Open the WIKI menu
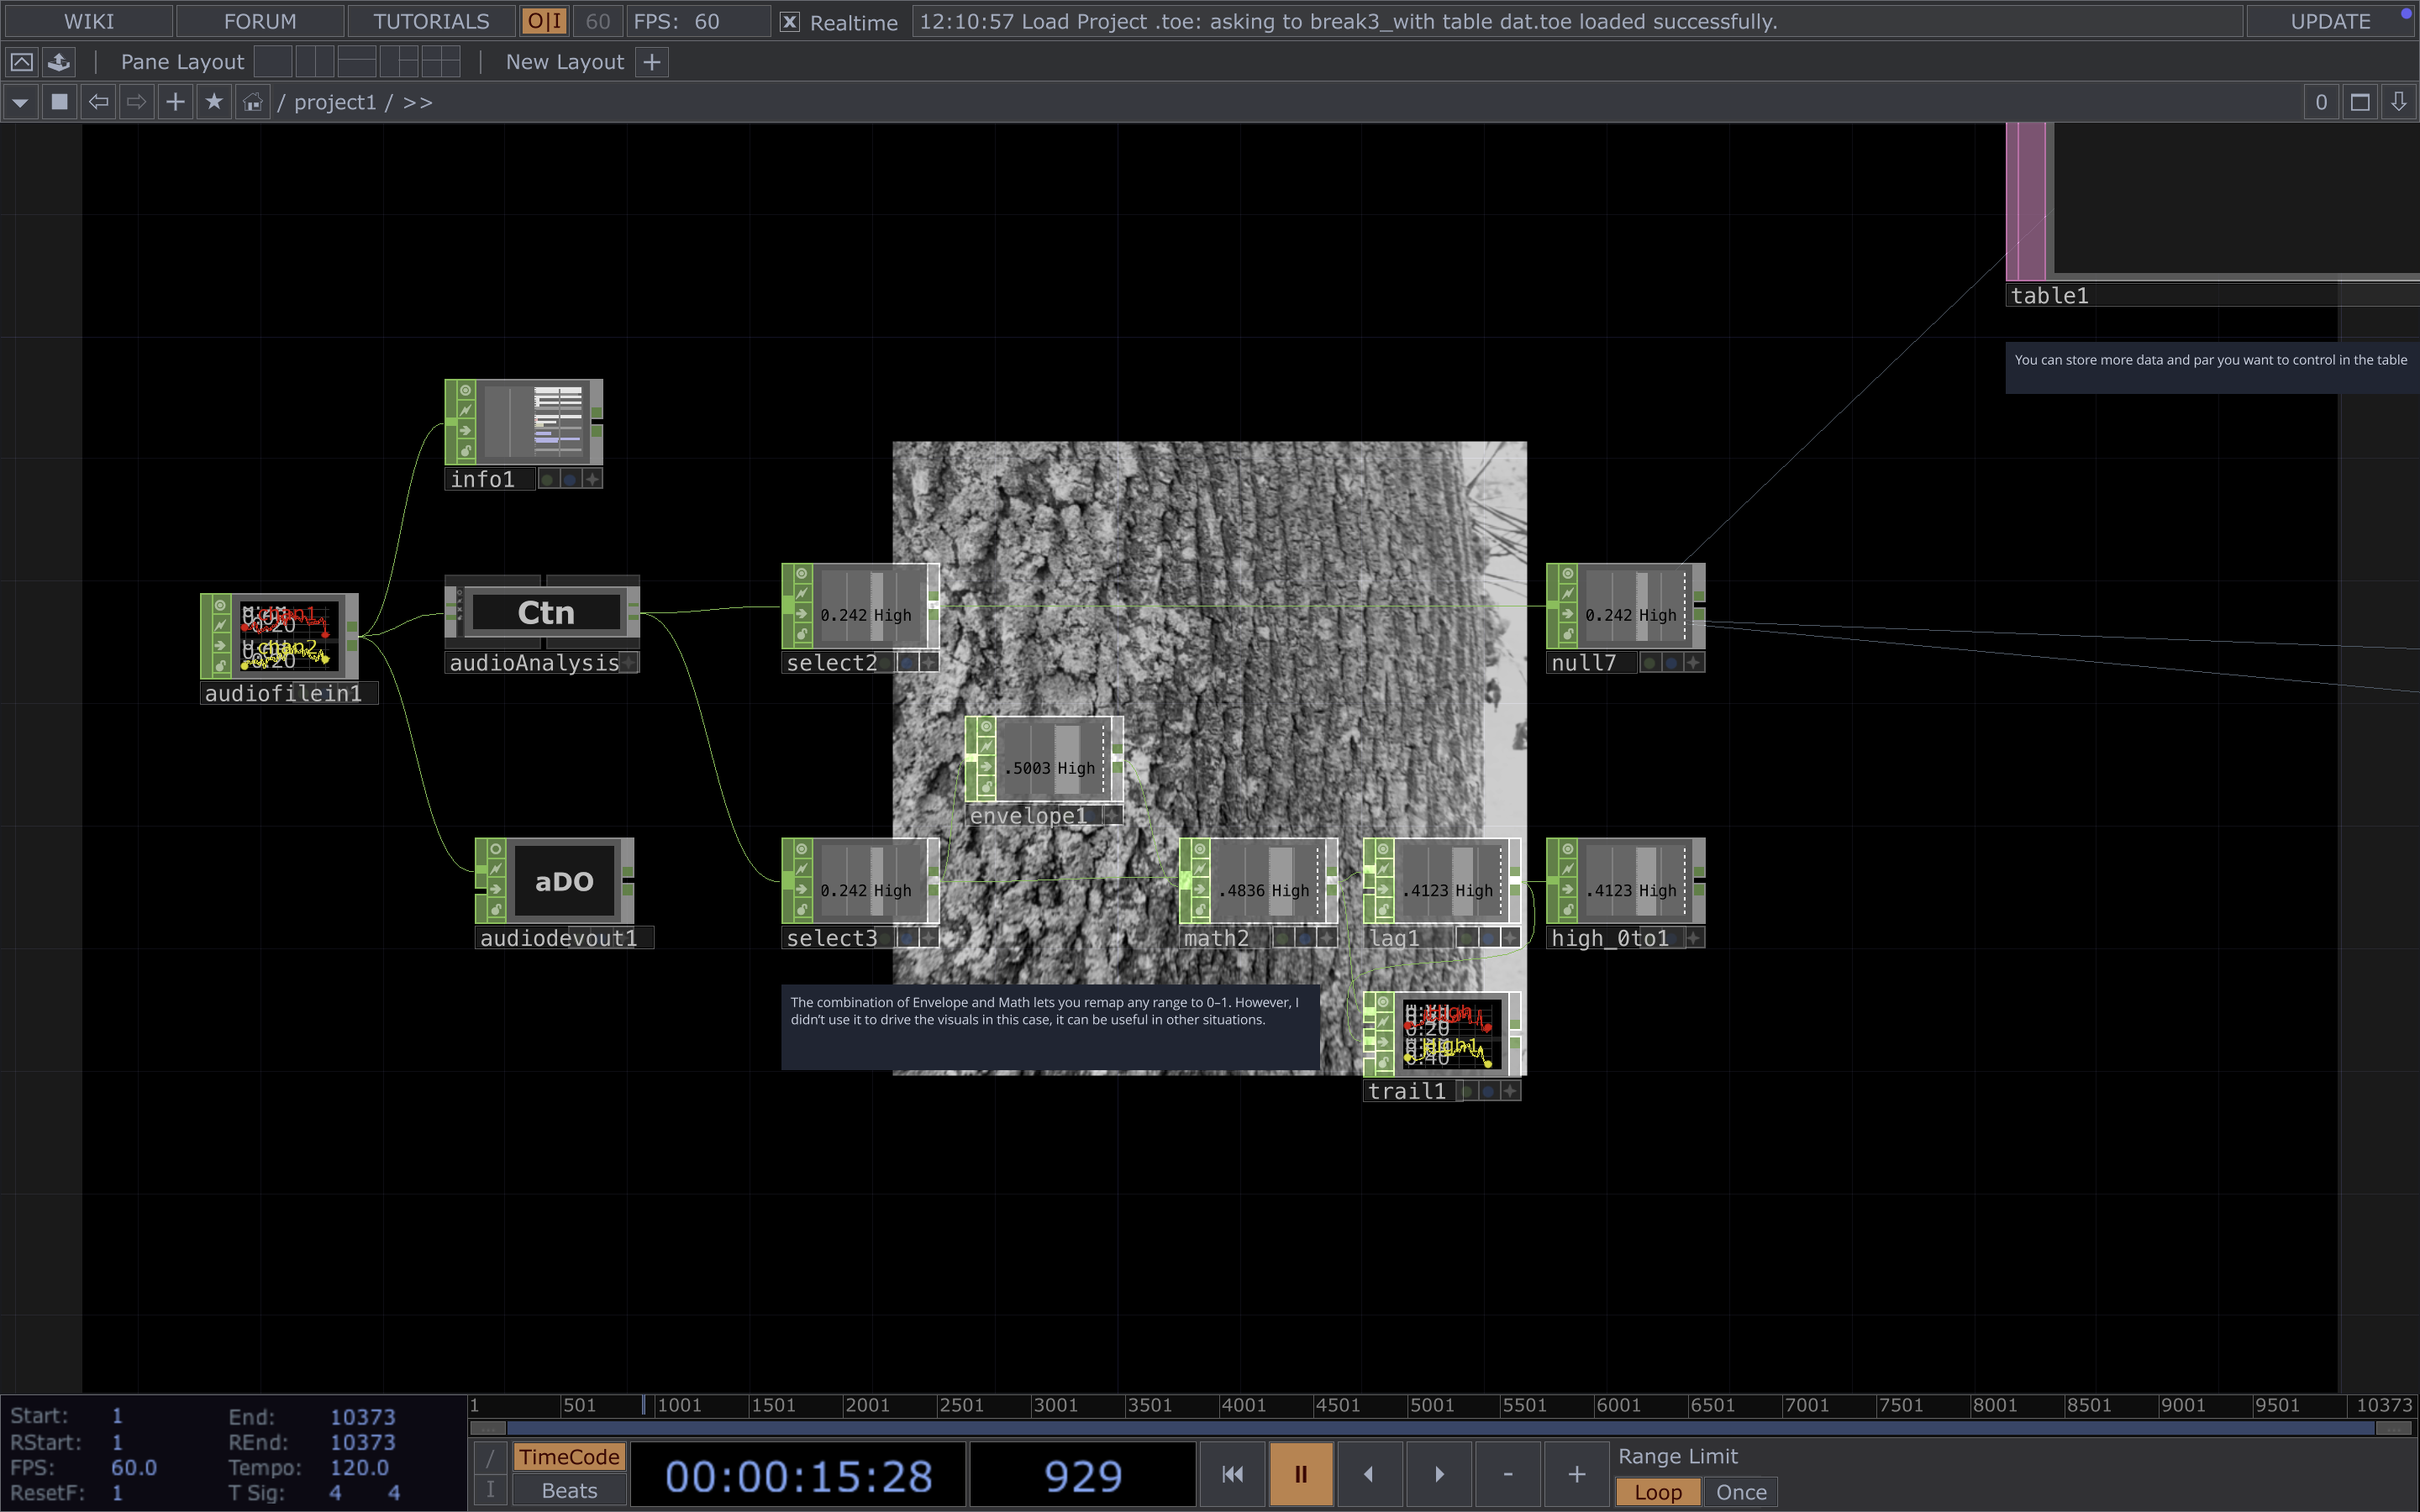This screenshot has height=1512, width=2420. [x=88, y=22]
